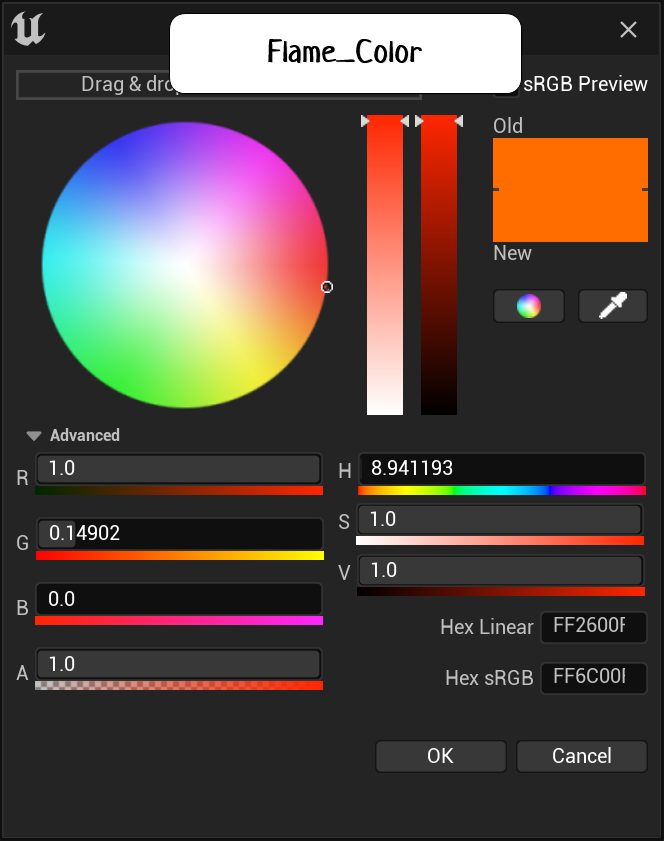Collapse the Advanced section
The image size is (664, 841).
coord(34,436)
